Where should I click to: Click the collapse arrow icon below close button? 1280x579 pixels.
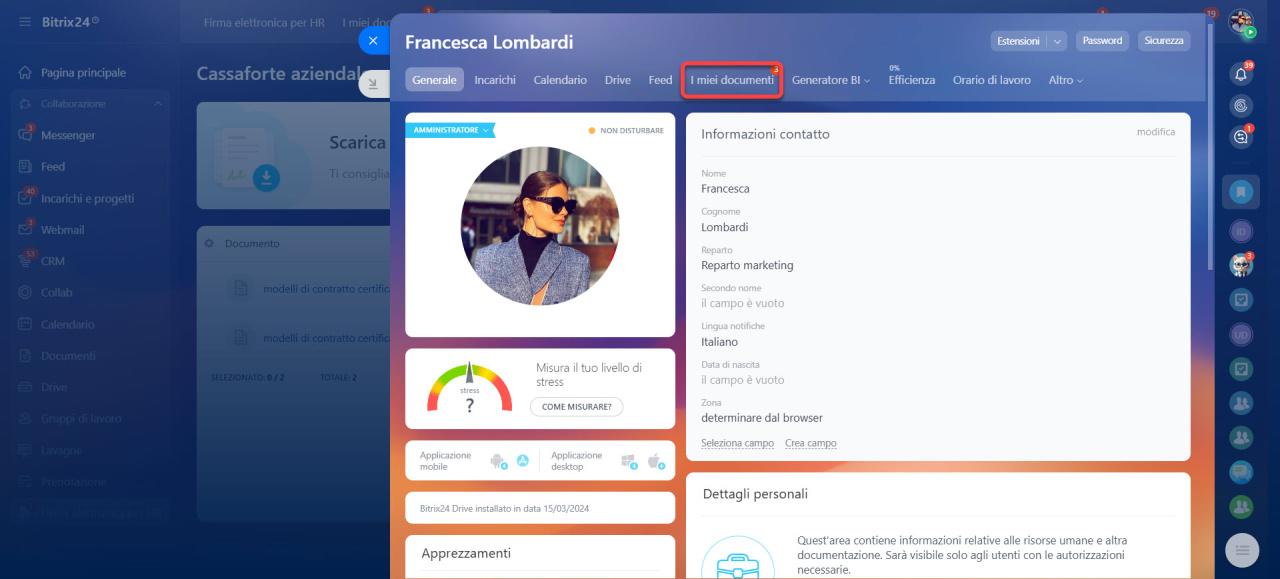click(373, 85)
